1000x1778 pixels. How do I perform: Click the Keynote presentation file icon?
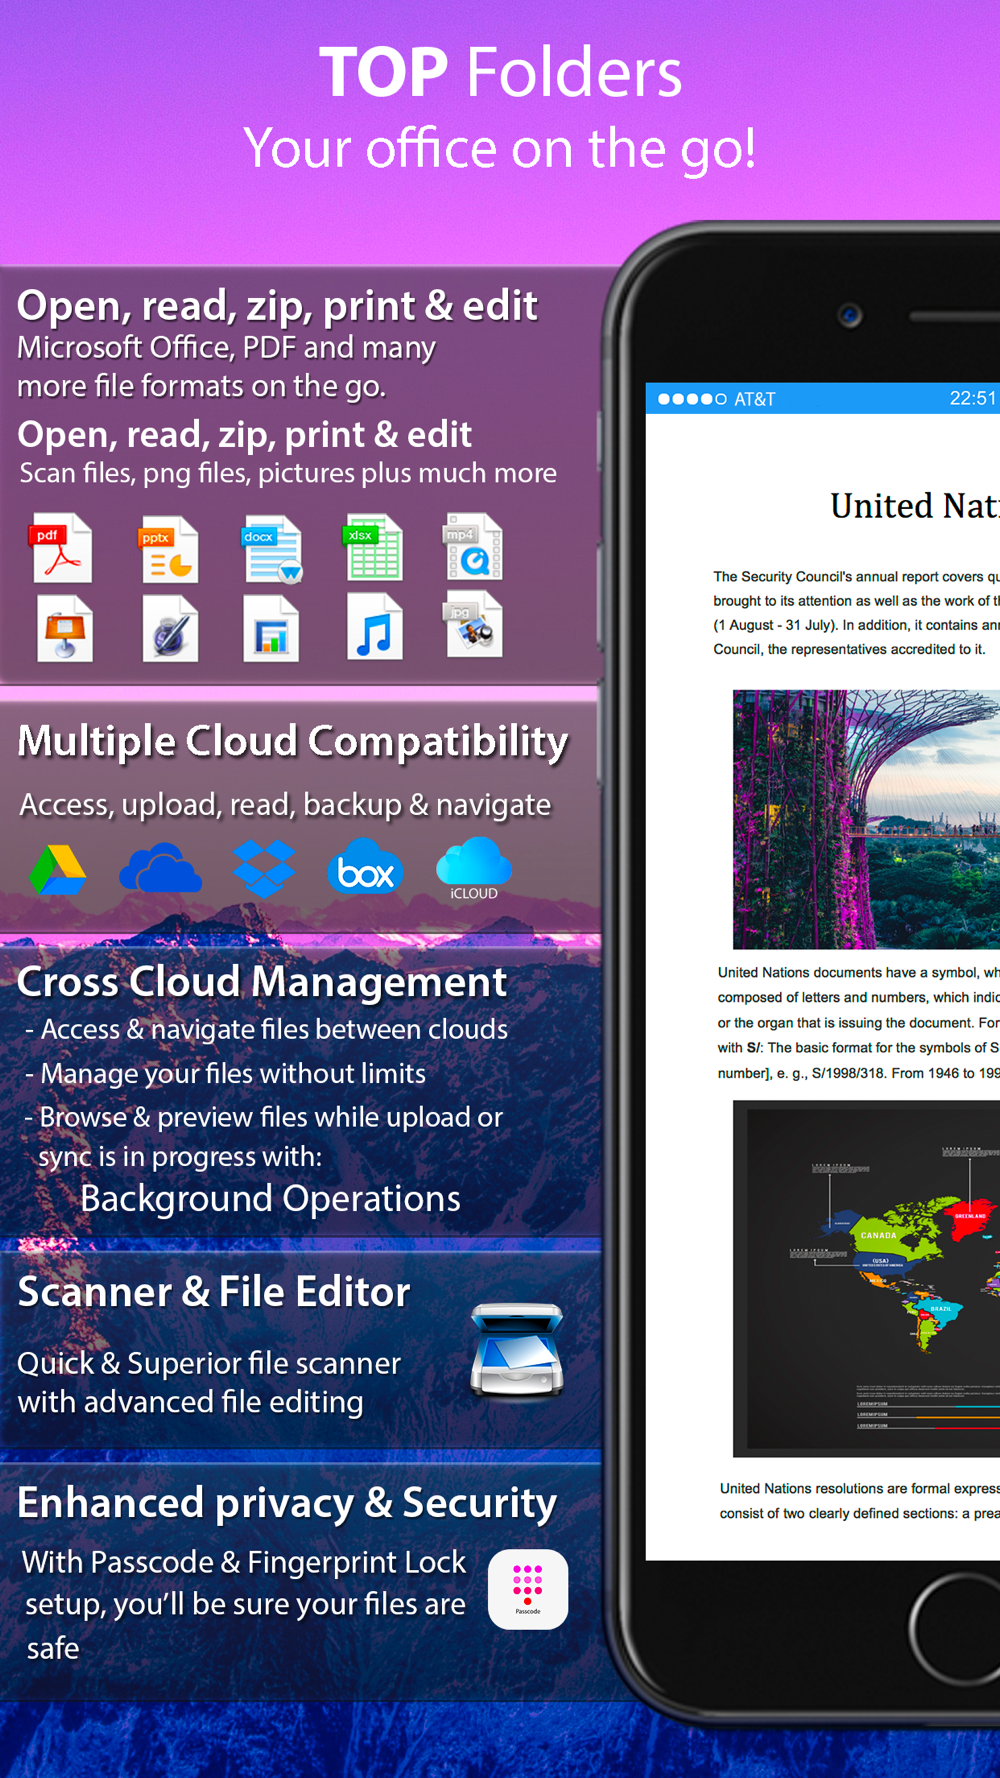point(65,628)
